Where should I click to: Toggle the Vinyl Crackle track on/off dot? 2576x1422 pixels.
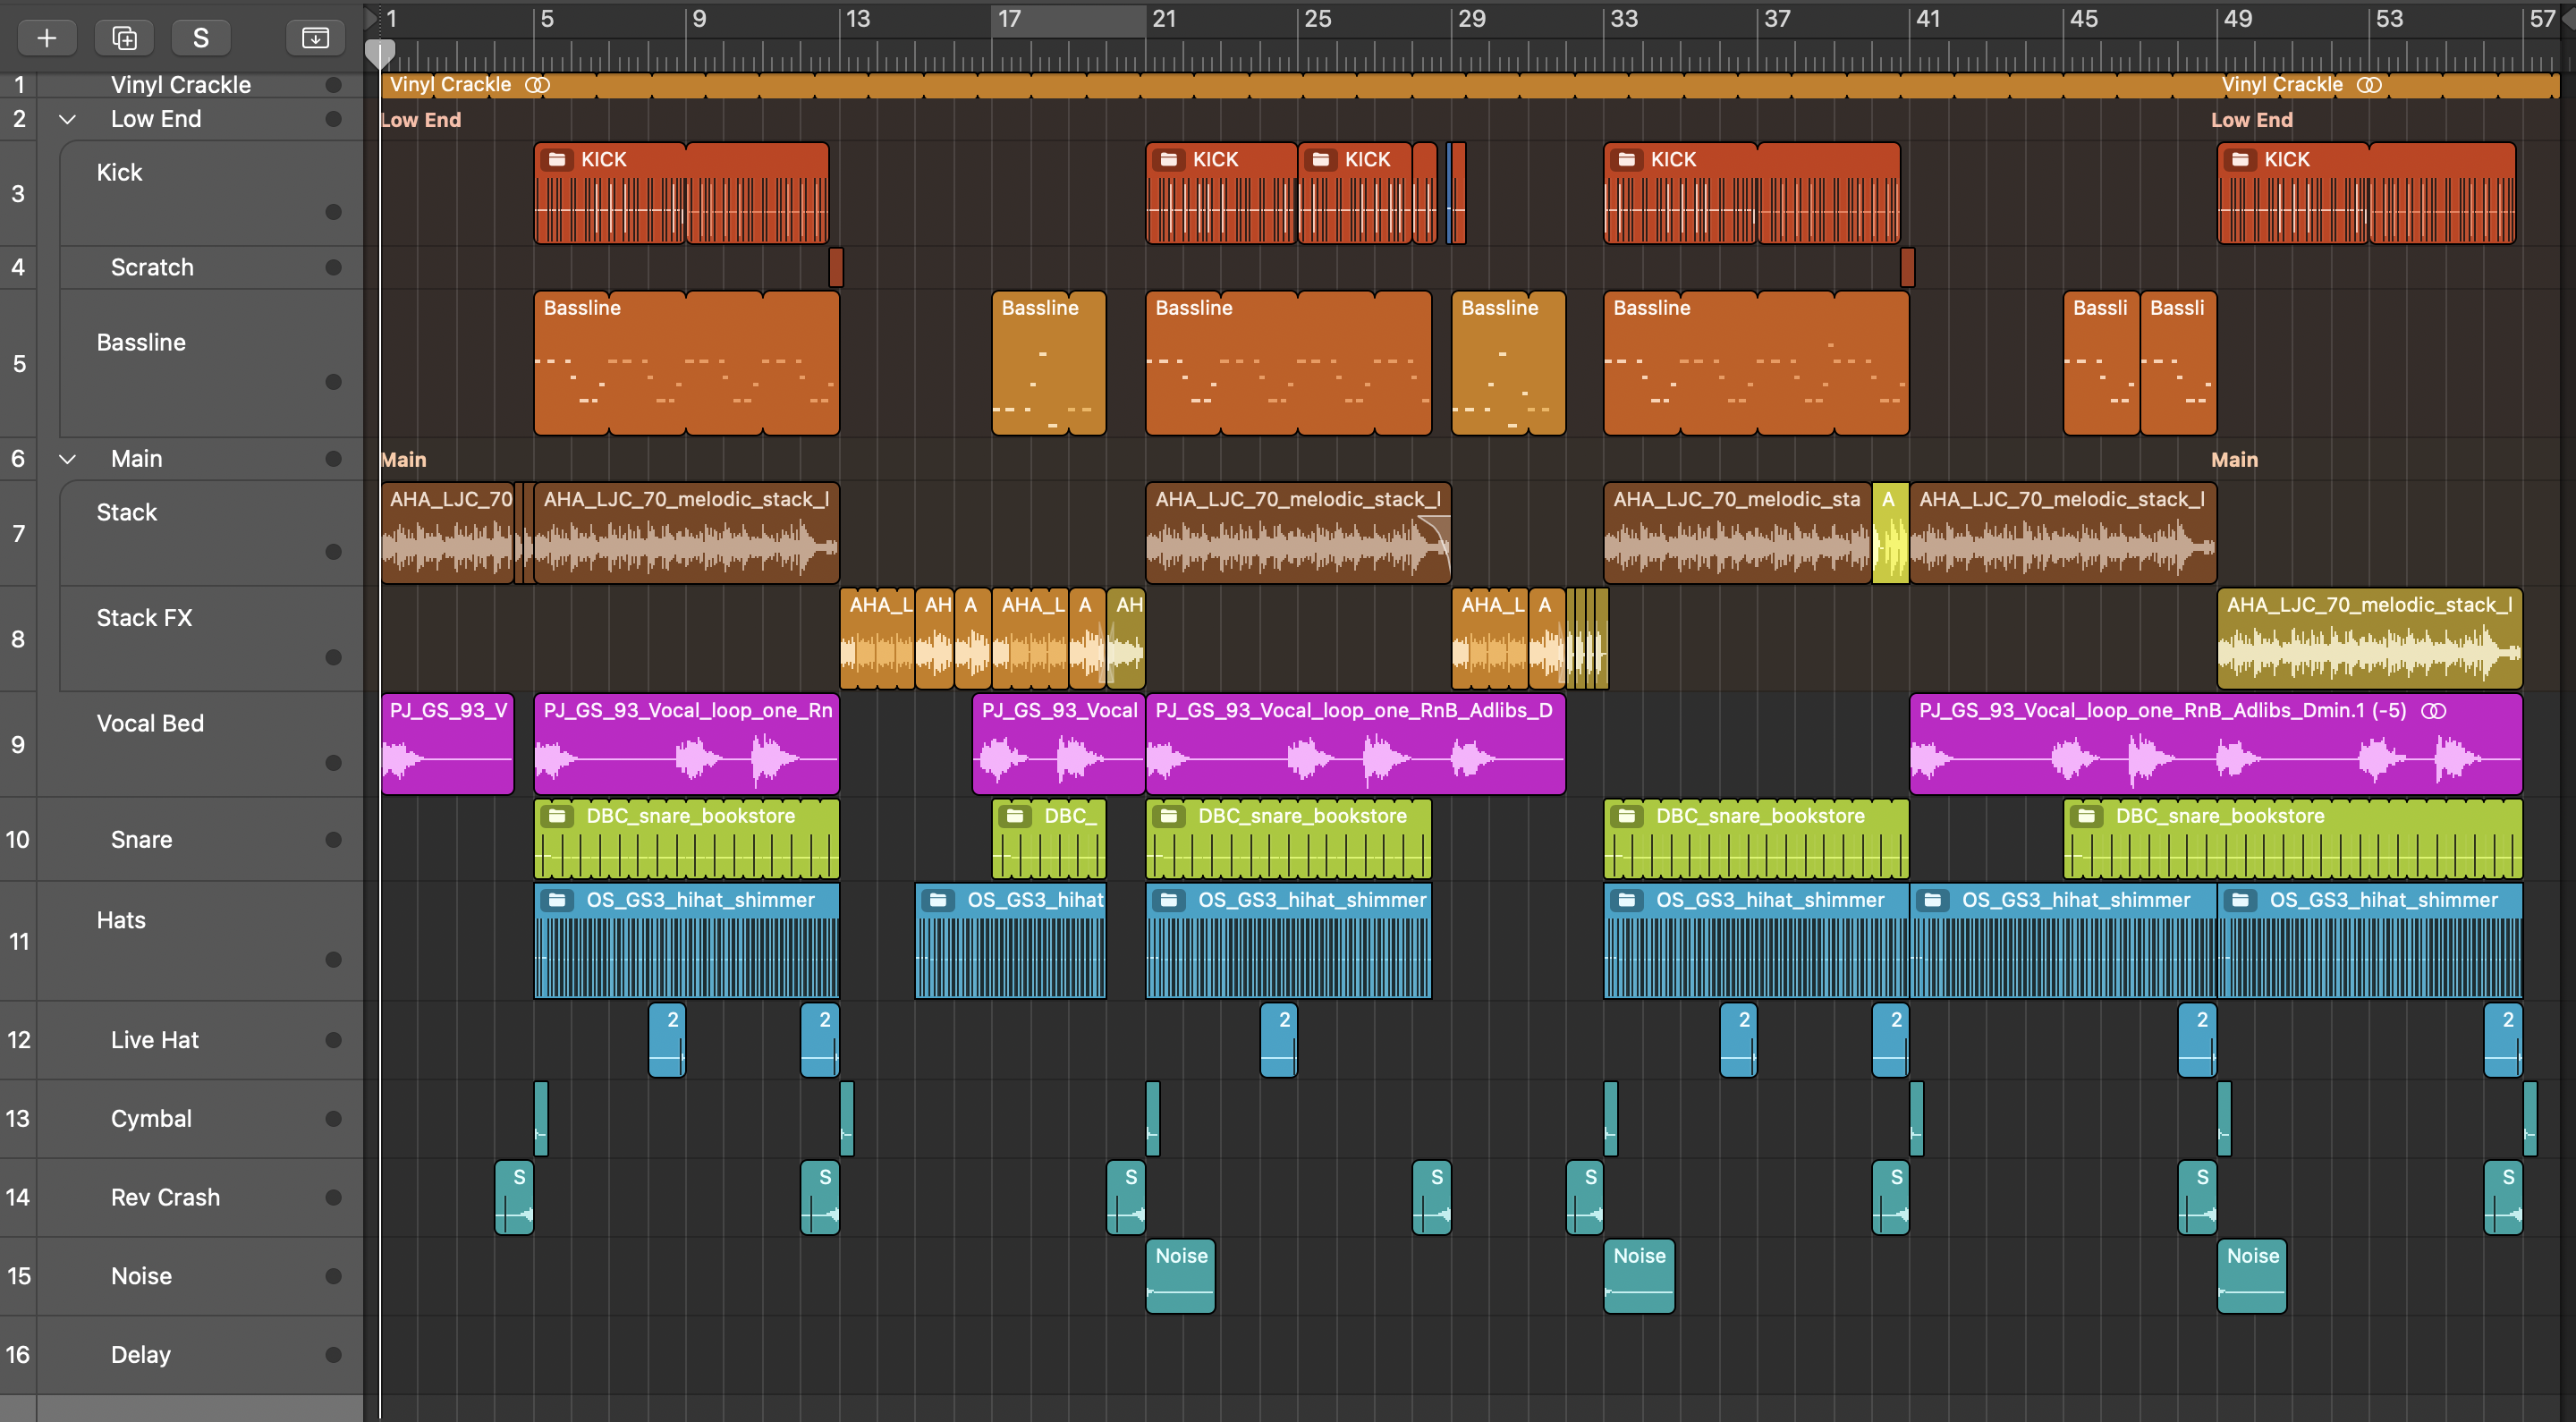(x=334, y=85)
